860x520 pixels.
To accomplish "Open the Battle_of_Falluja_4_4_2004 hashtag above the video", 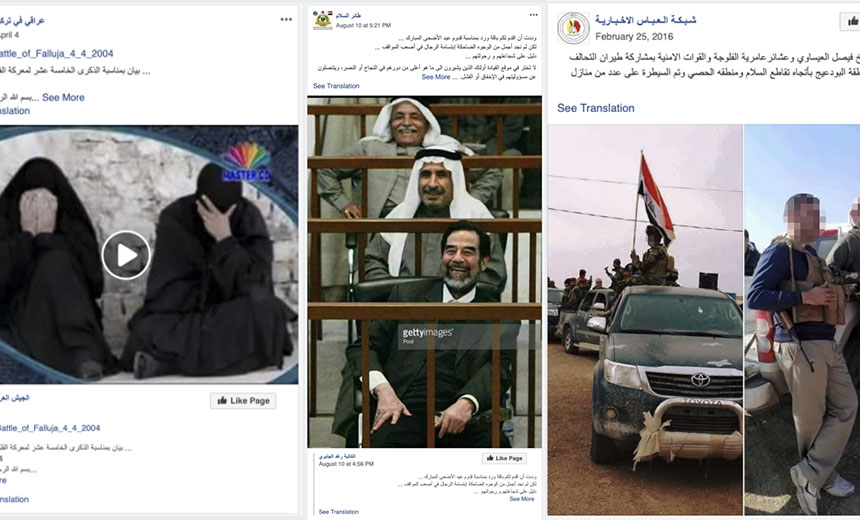I will (x=55, y=54).
